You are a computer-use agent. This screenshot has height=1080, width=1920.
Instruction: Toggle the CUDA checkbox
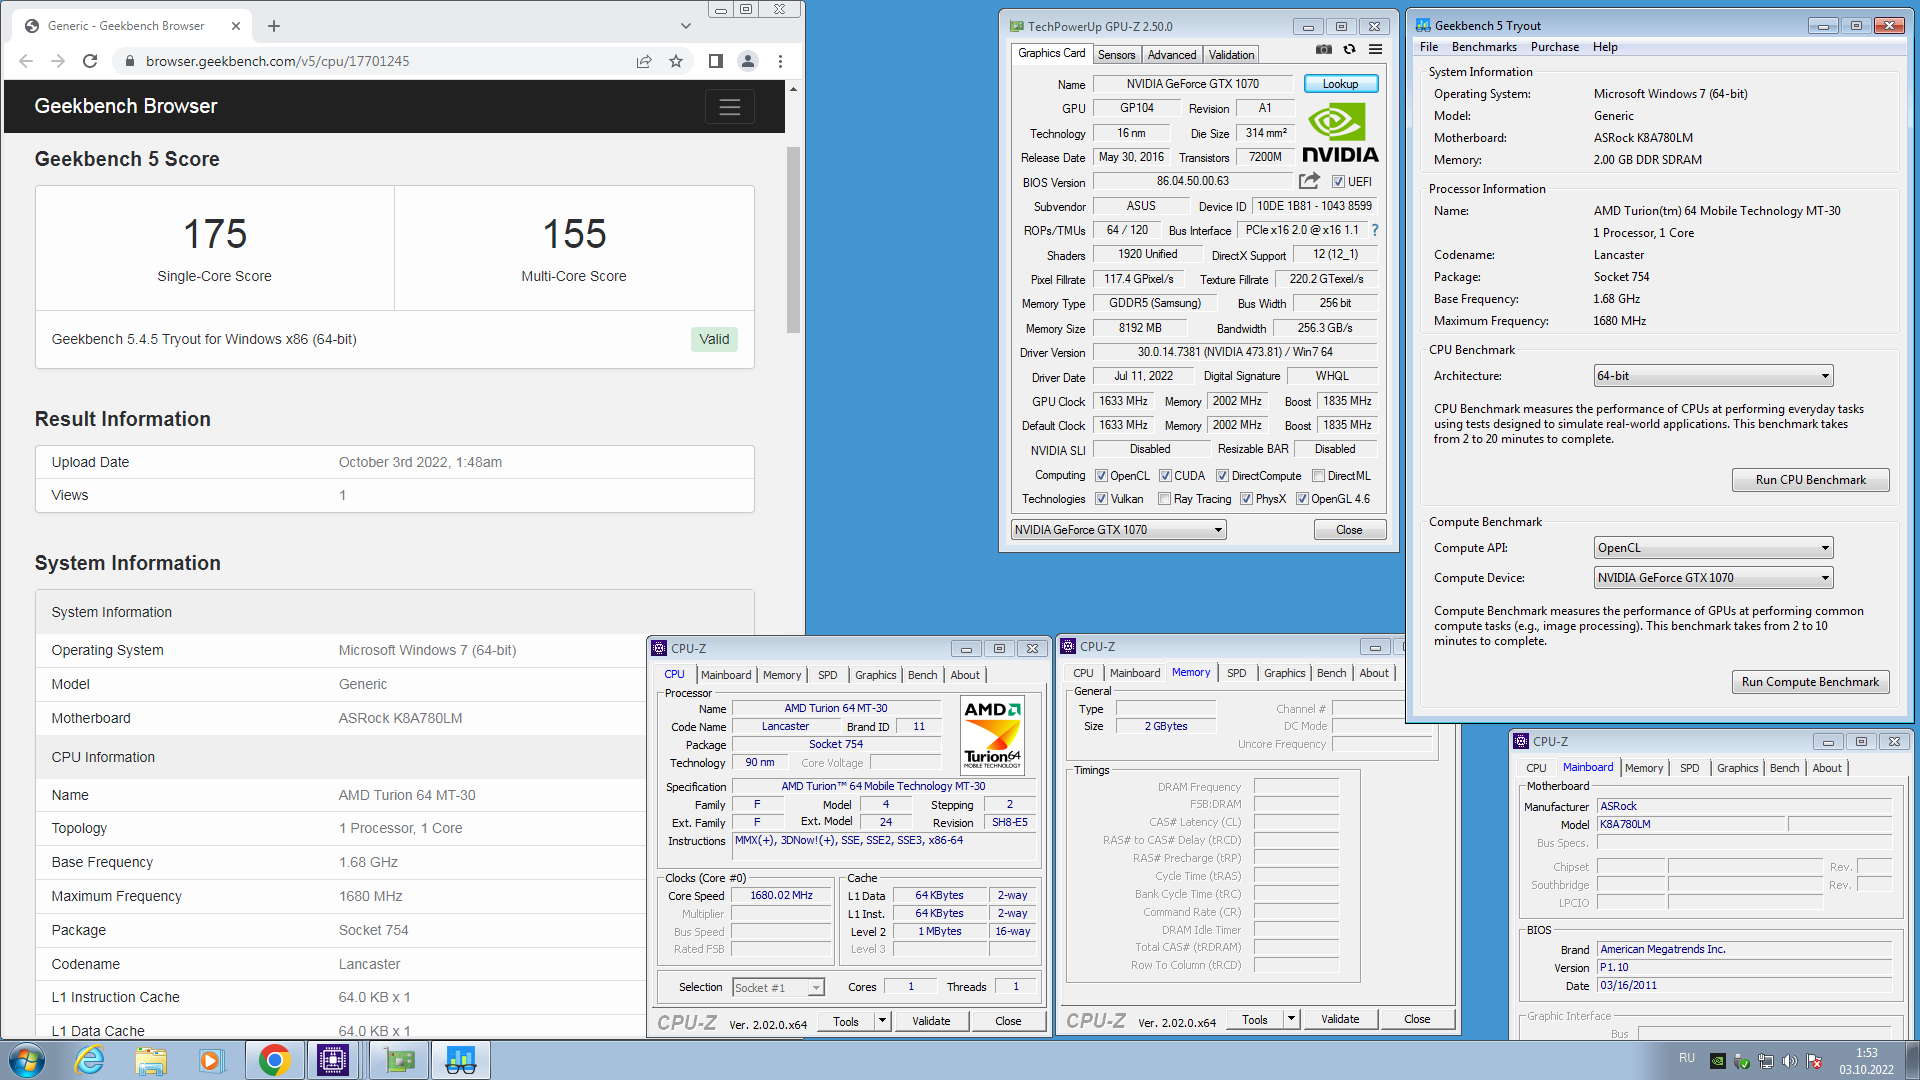coord(1165,476)
